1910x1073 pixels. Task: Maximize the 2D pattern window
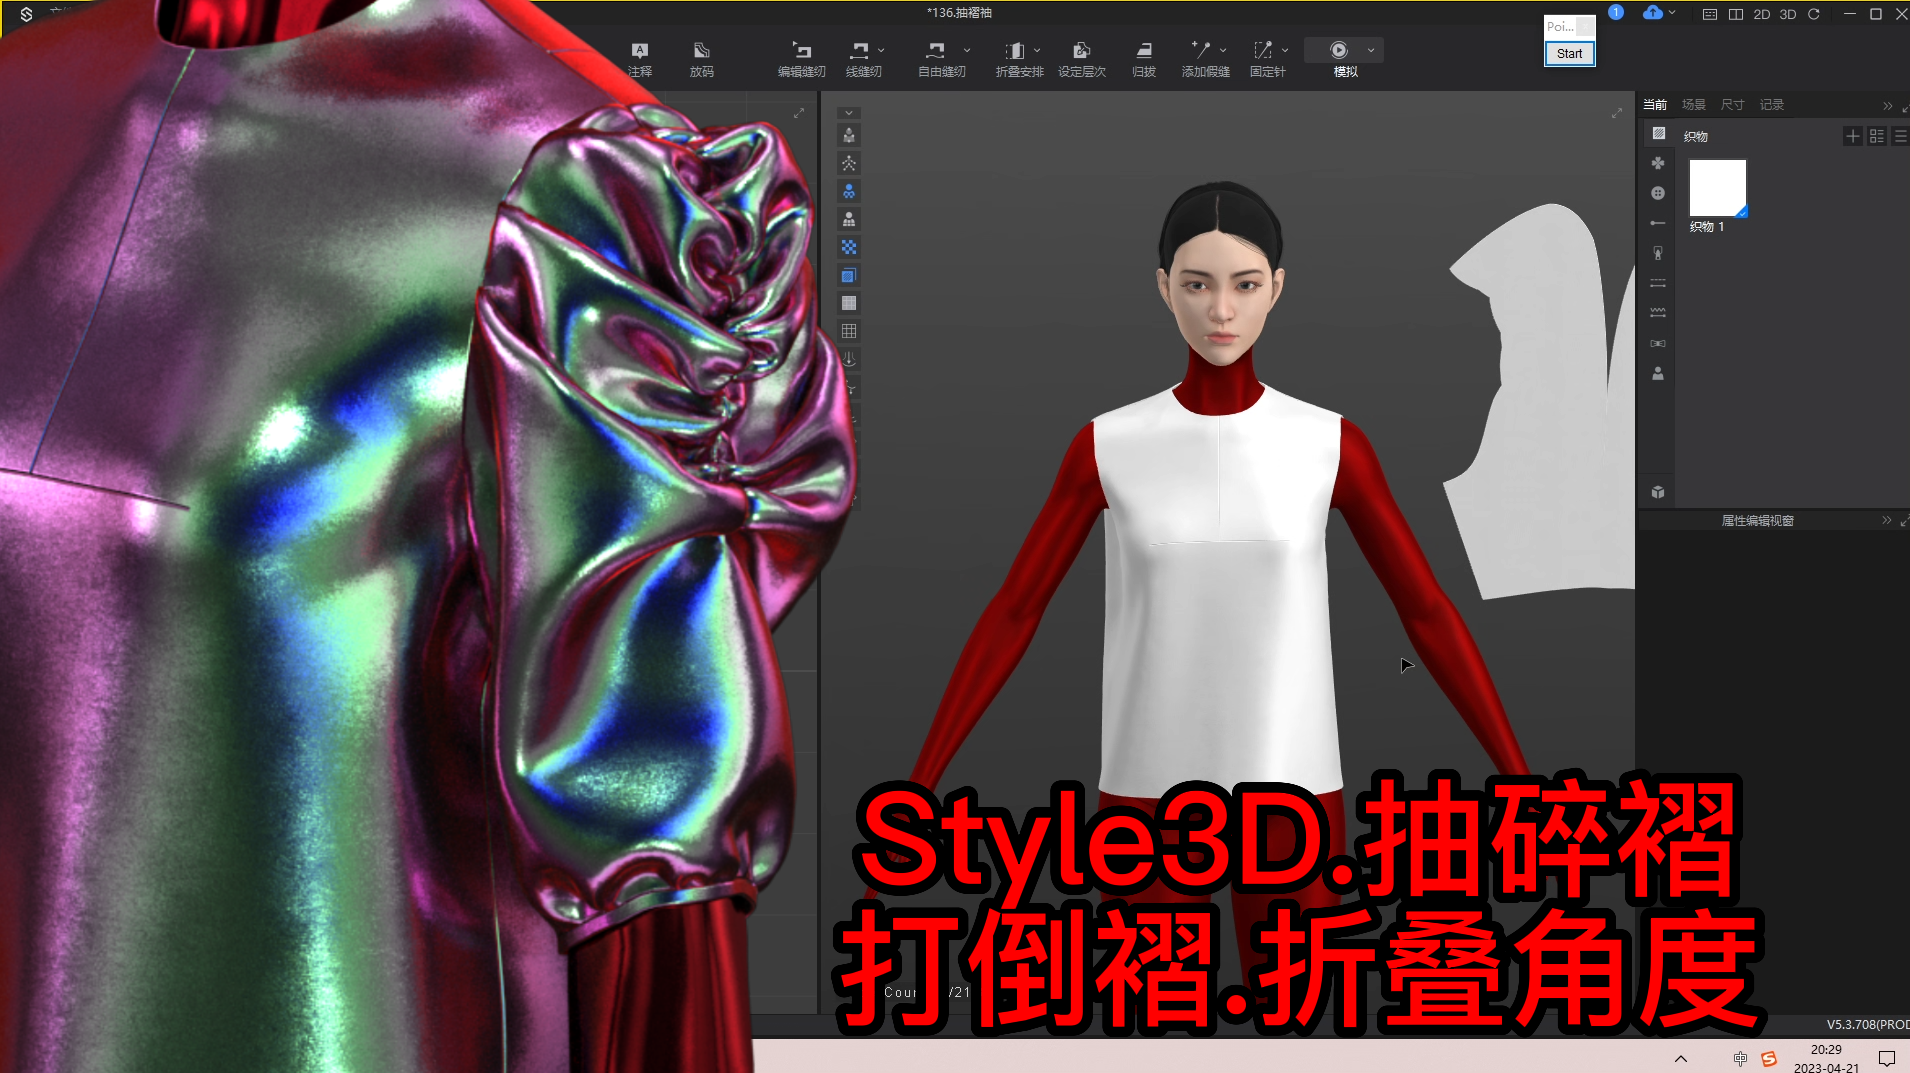[x=799, y=113]
